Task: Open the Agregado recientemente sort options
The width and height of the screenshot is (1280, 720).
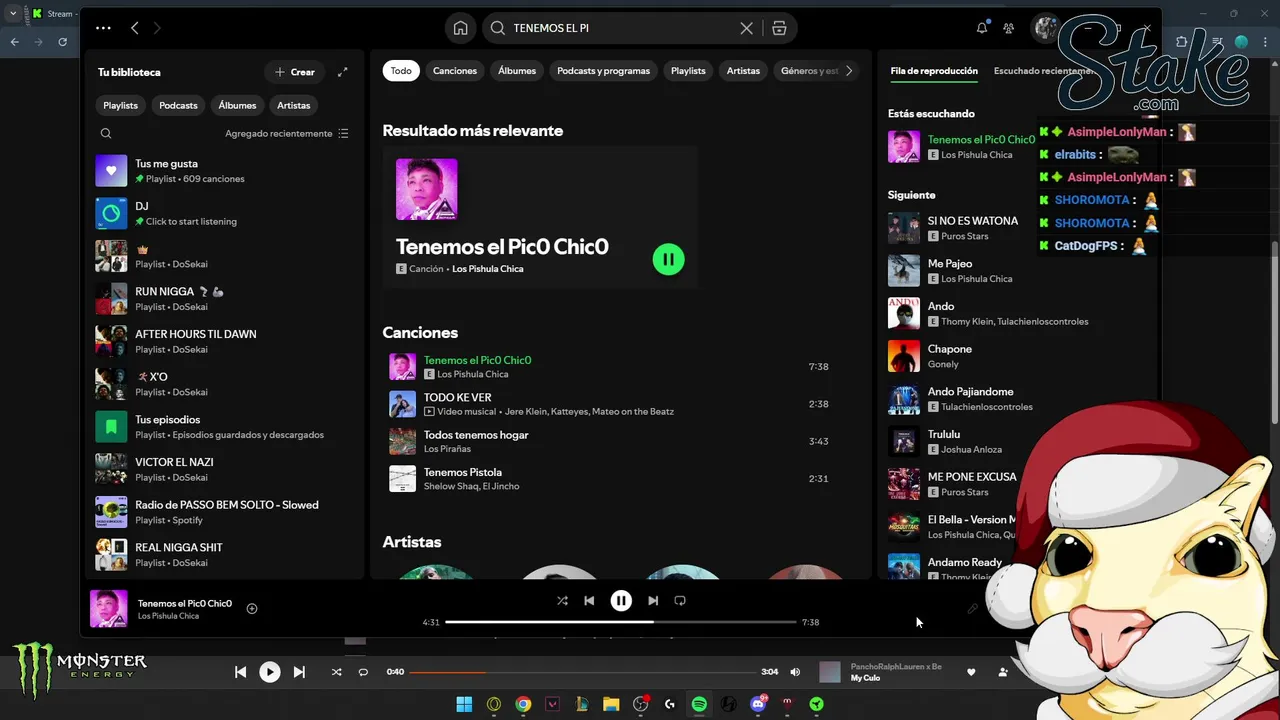Action: 286,133
